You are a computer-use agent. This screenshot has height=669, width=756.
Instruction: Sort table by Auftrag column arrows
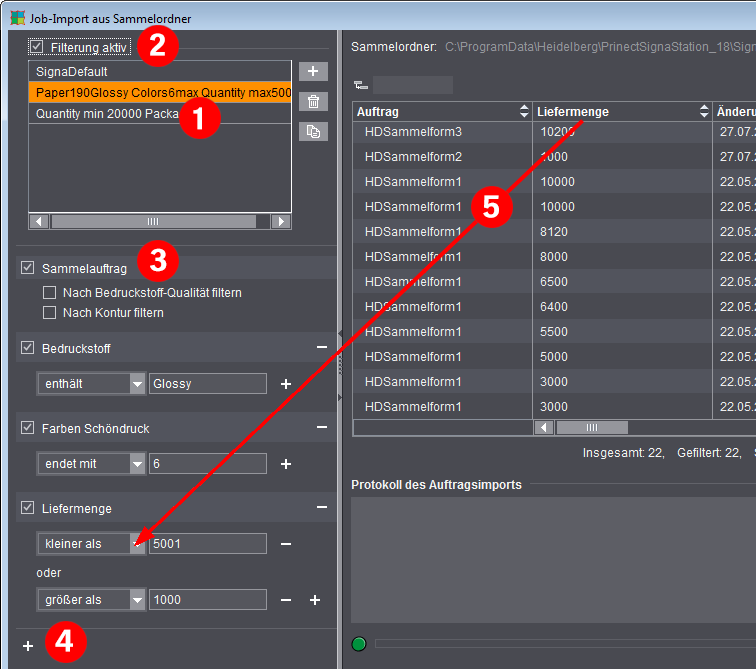(524, 111)
